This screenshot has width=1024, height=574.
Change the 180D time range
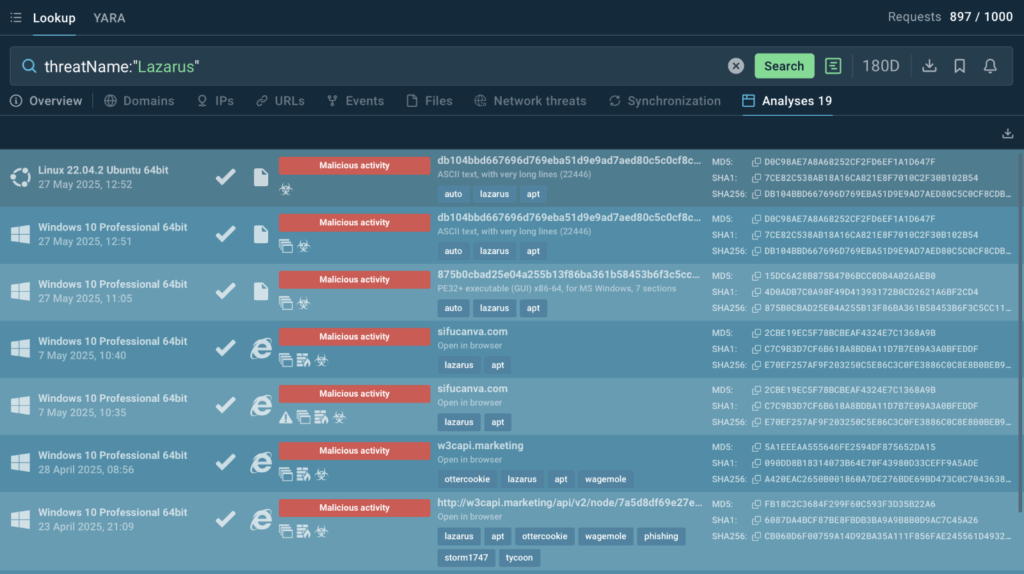(880, 66)
